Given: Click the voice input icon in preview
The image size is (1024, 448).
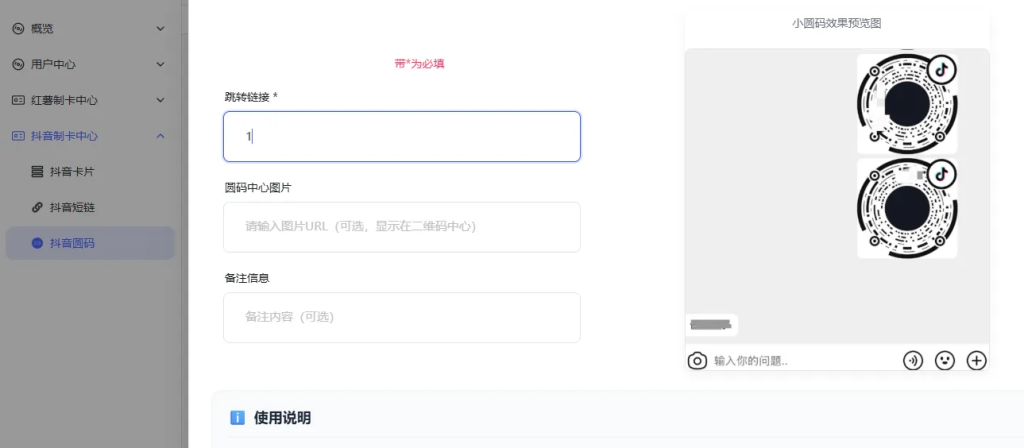Looking at the screenshot, I should click(913, 360).
